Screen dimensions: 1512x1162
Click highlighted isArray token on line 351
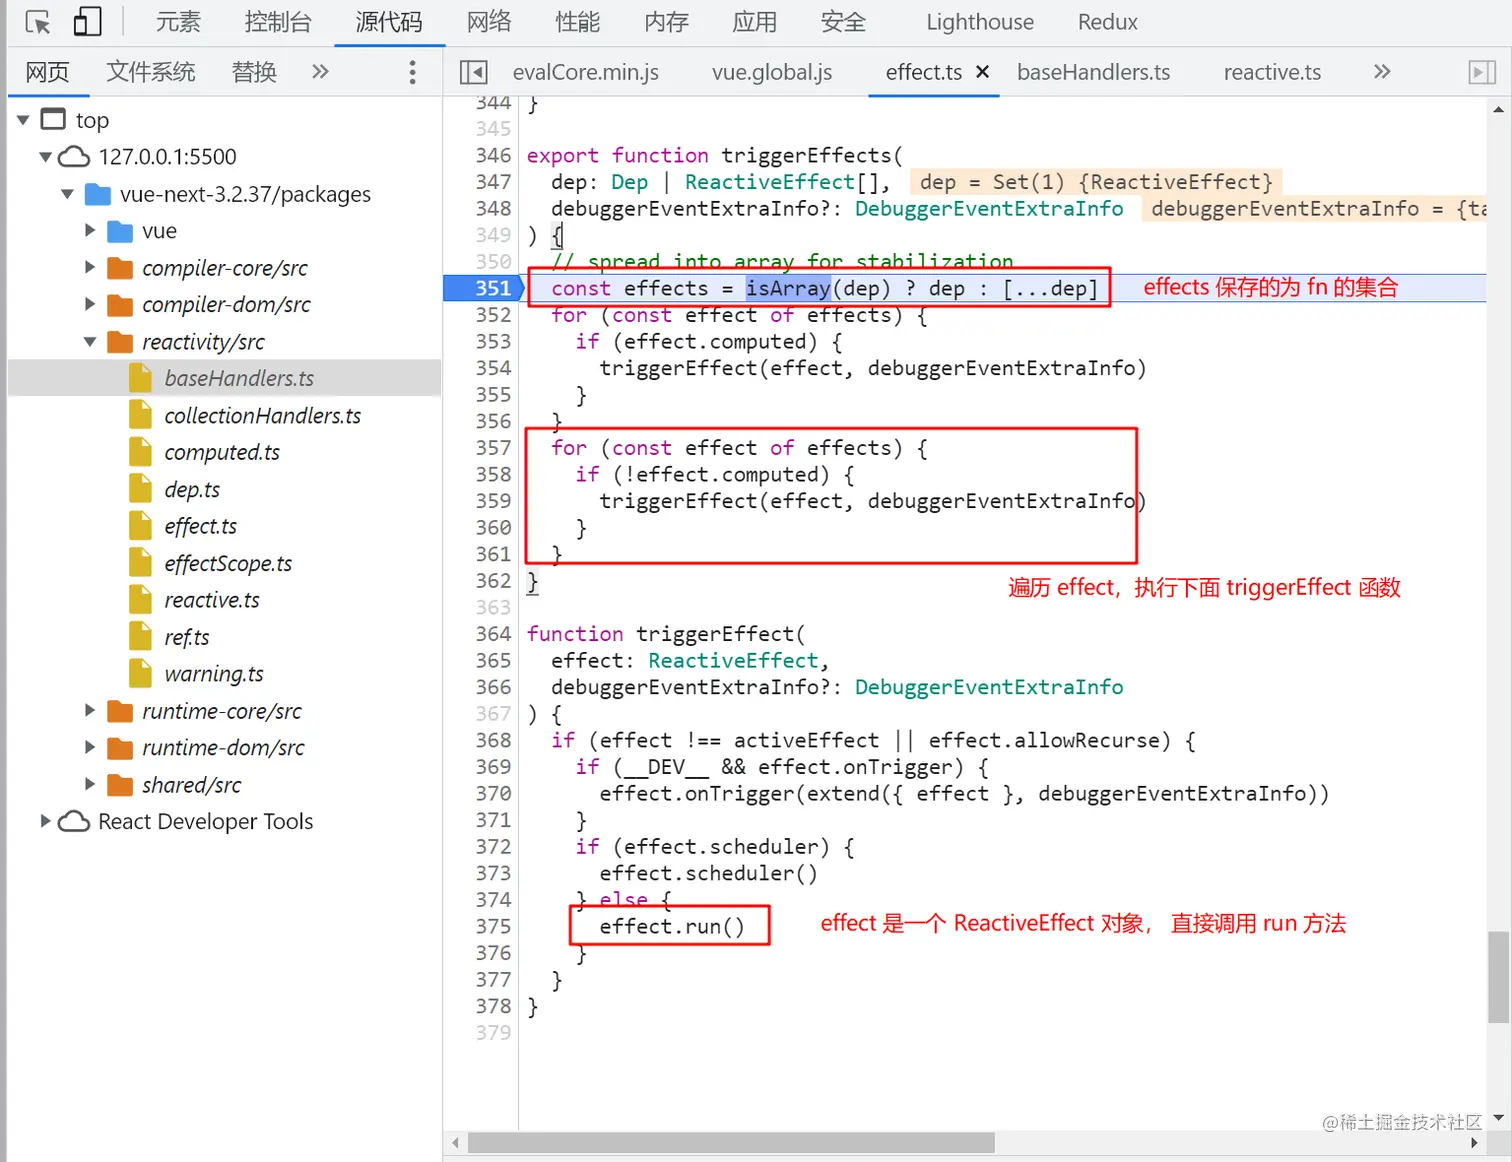[788, 288]
